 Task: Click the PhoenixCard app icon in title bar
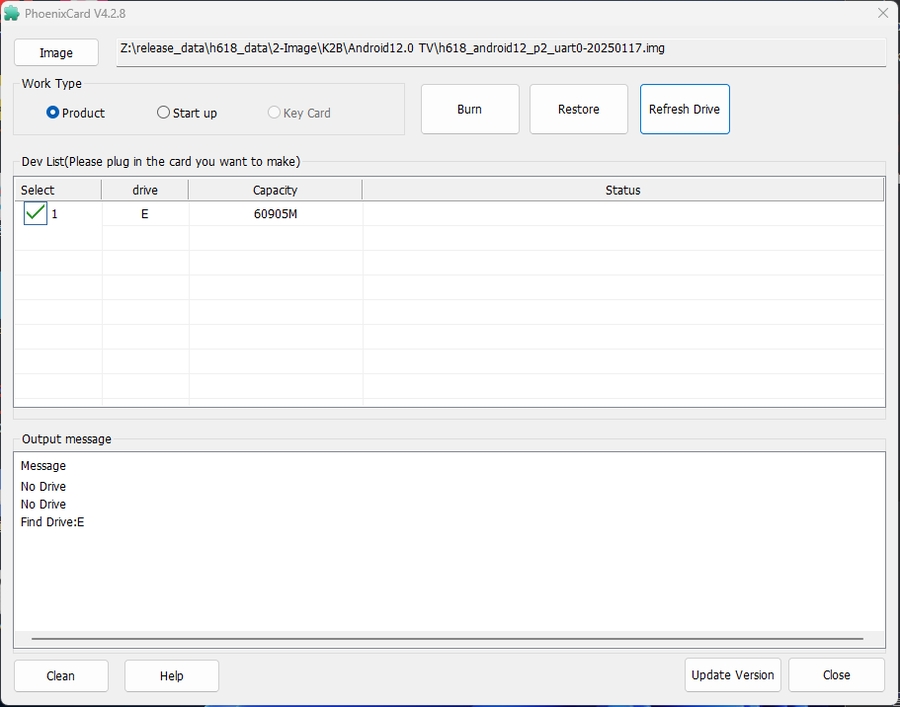12,13
